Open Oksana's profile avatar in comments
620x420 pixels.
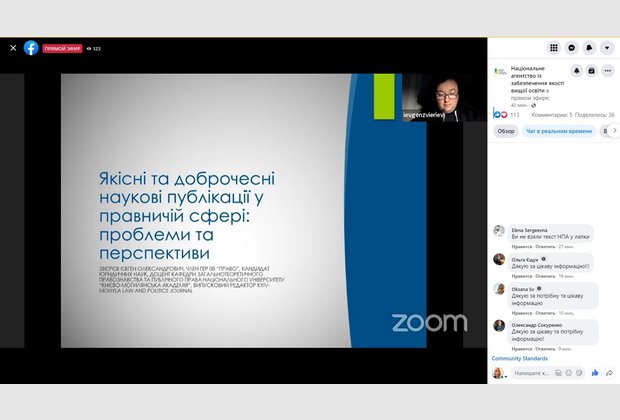pyautogui.click(x=499, y=289)
